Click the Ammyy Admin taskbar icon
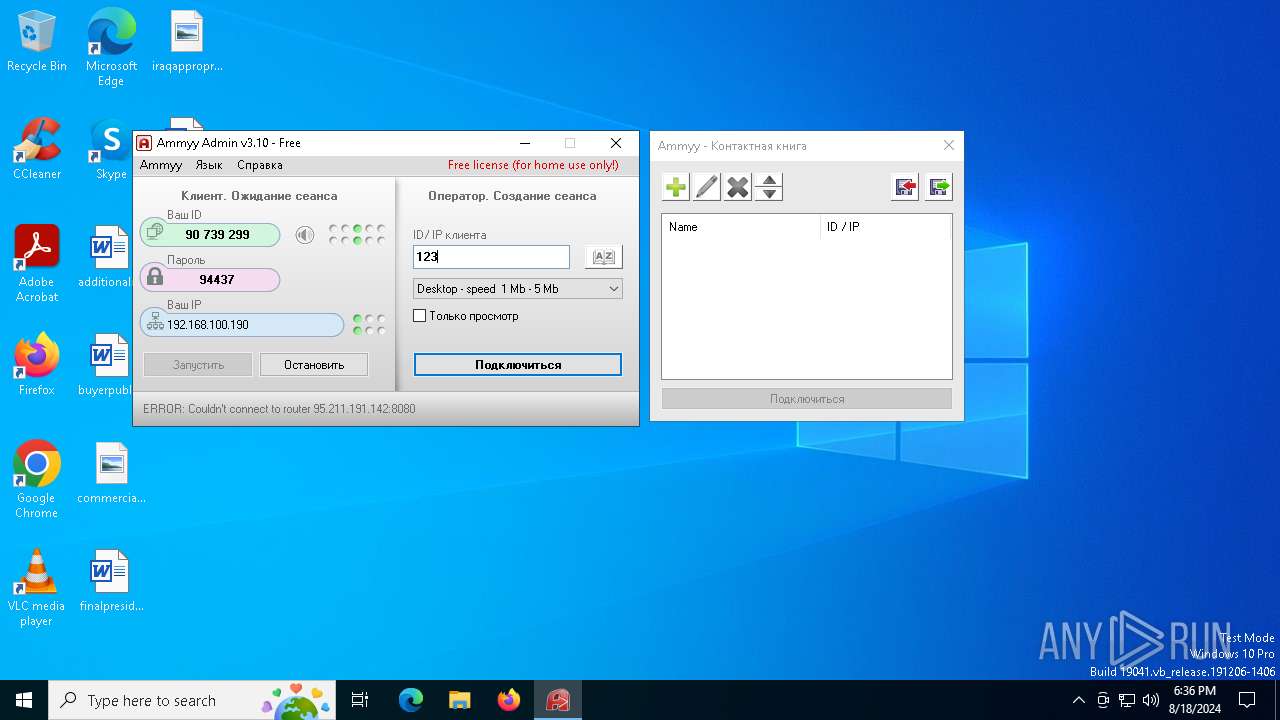 tap(558, 700)
